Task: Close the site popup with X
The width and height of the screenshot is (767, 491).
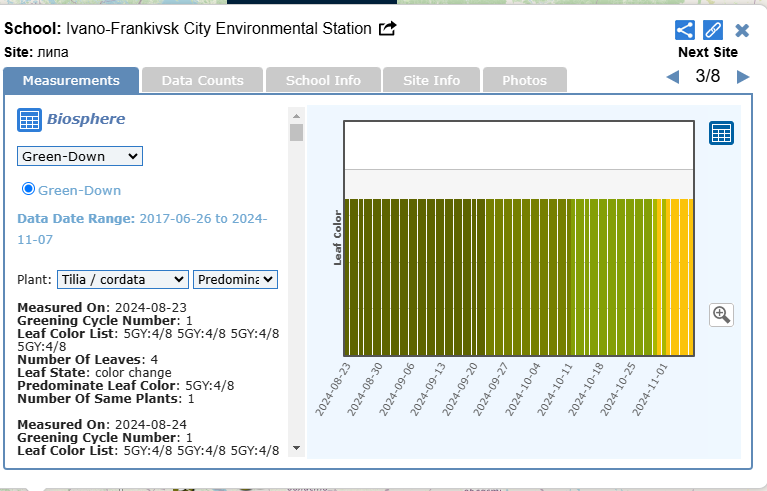Action: pyautogui.click(x=742, y=30)
